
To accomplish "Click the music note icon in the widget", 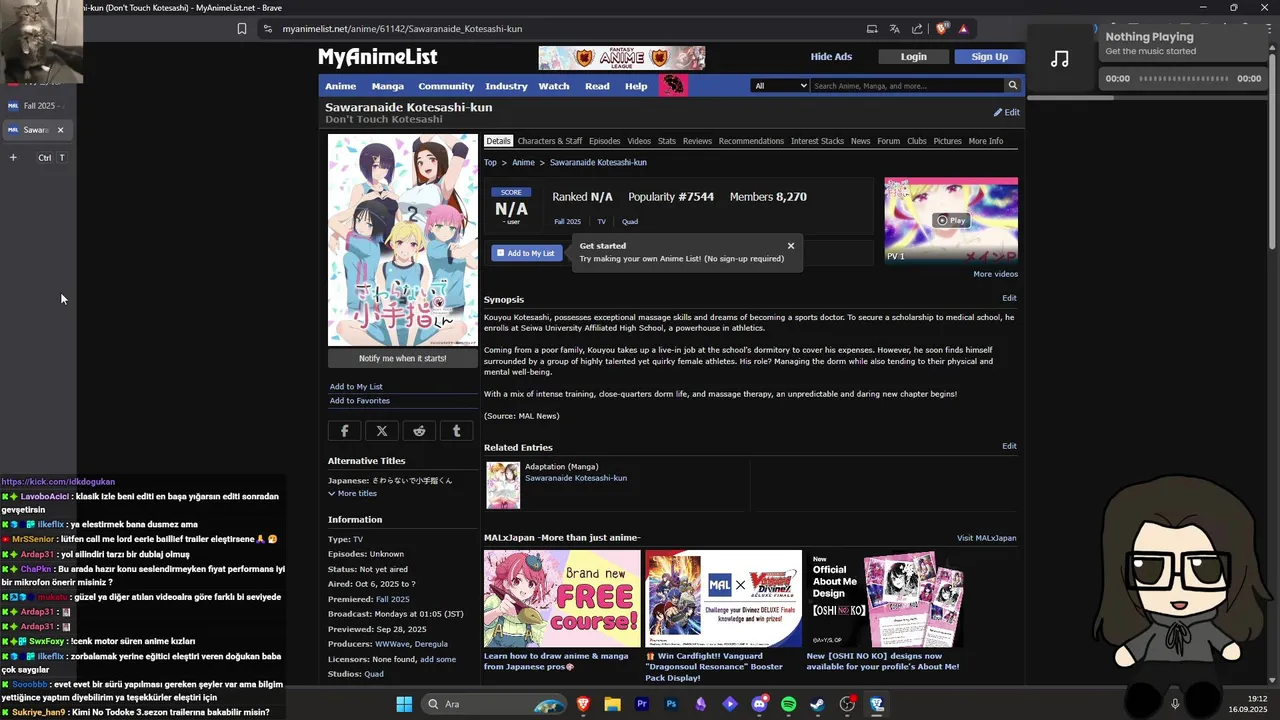I will [1060, 59].
